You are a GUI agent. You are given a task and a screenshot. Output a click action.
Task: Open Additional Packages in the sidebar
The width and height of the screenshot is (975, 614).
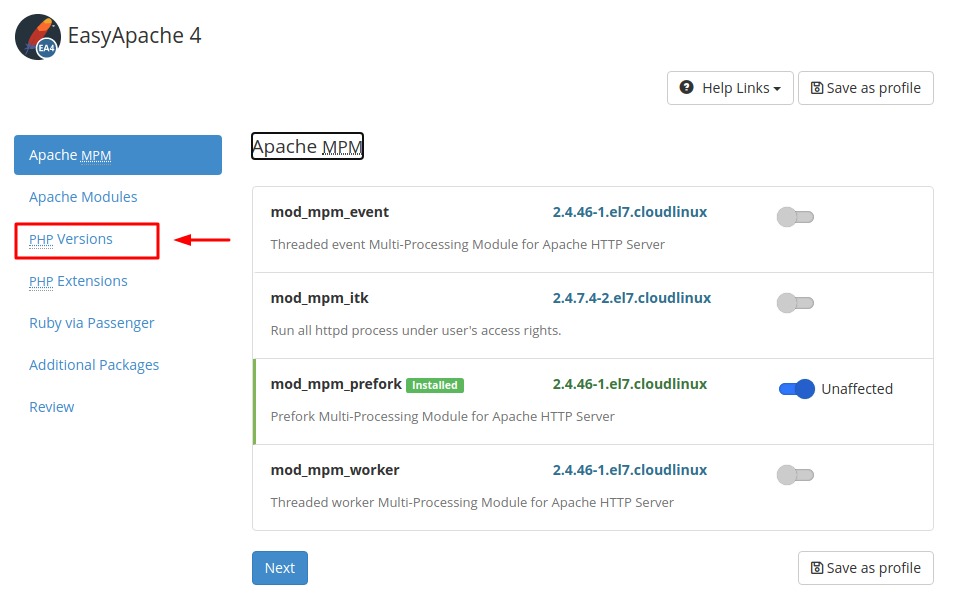tap(94, 365)
